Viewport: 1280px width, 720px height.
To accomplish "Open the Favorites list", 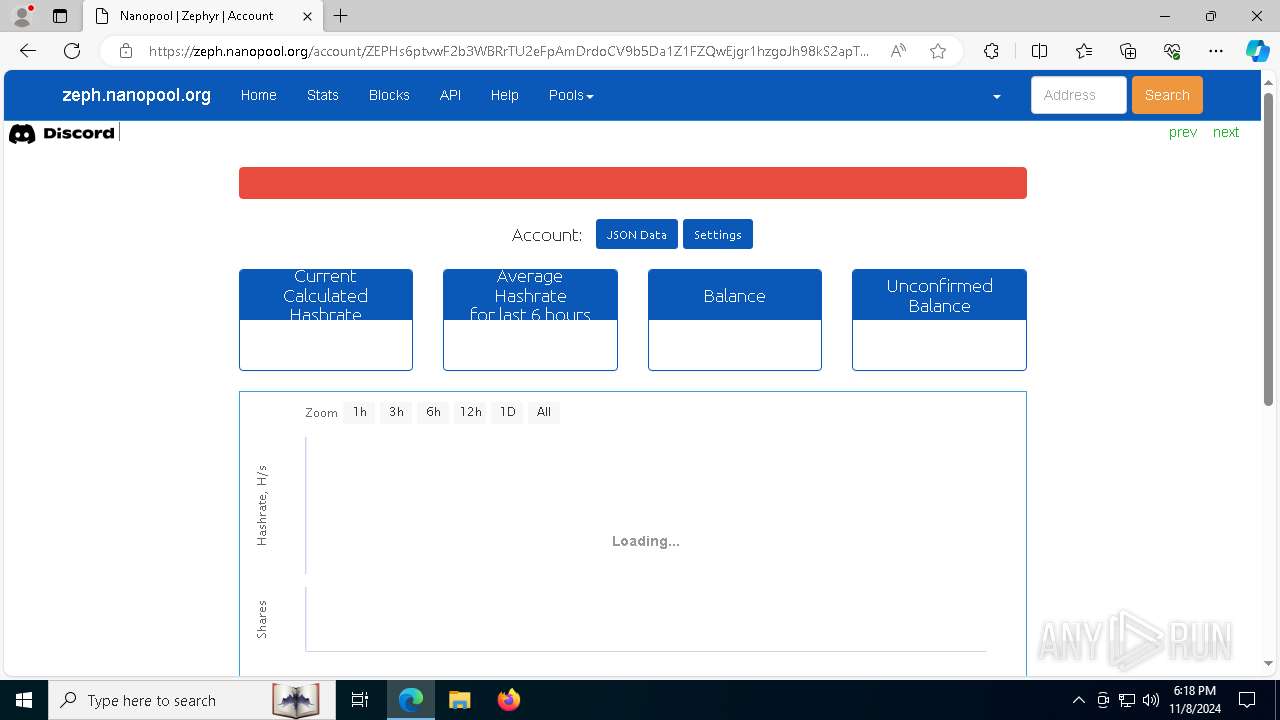I will [1084, 51].
